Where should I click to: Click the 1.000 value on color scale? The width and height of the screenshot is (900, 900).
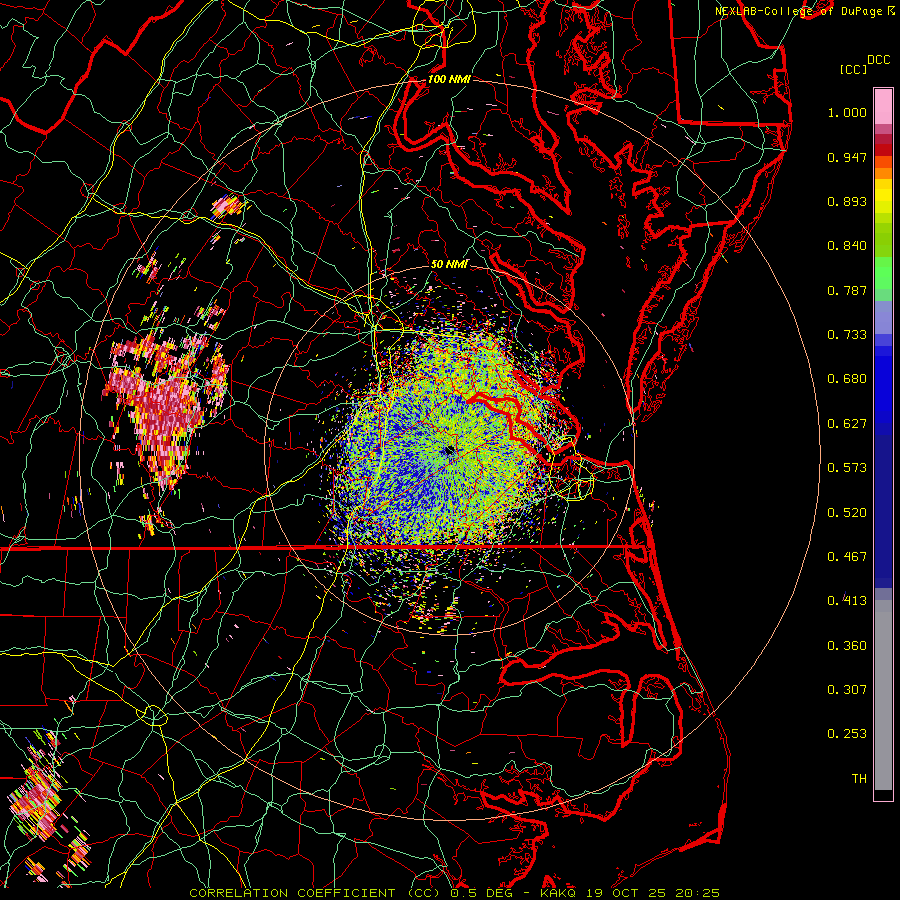coord(847,112)
